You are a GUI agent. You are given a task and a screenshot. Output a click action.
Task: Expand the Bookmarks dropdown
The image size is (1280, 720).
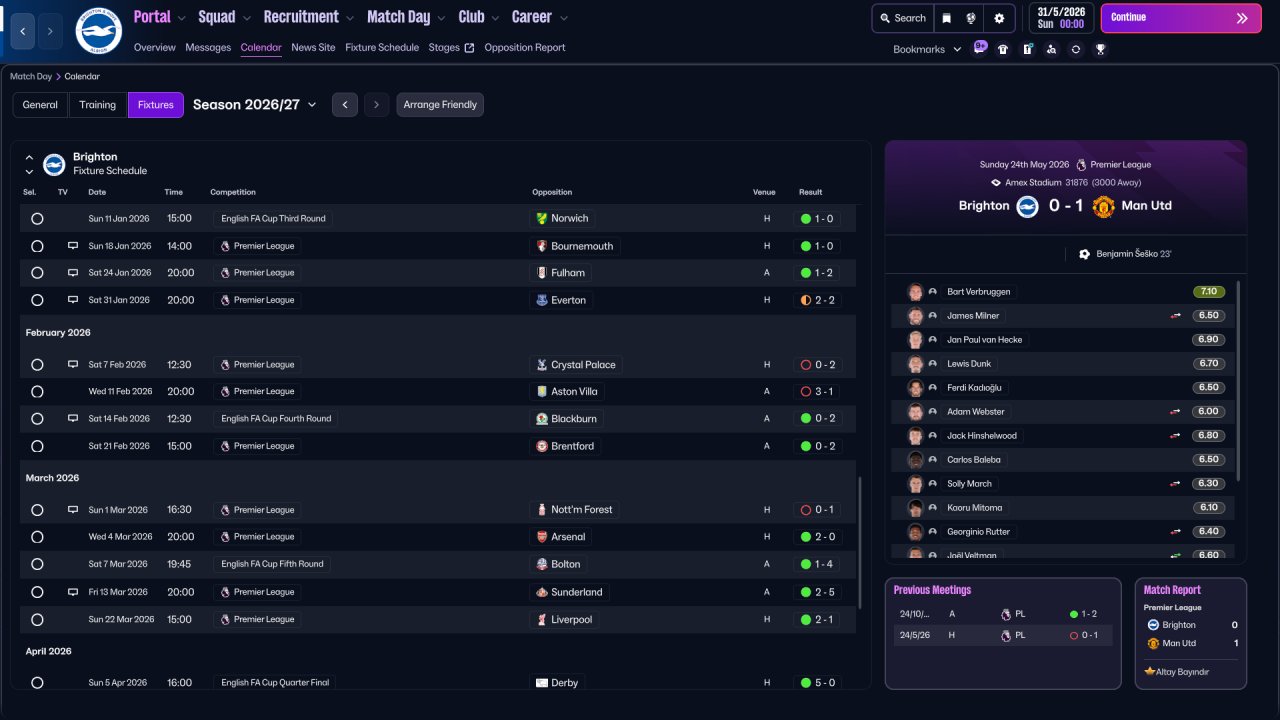[x=957, y=49]
